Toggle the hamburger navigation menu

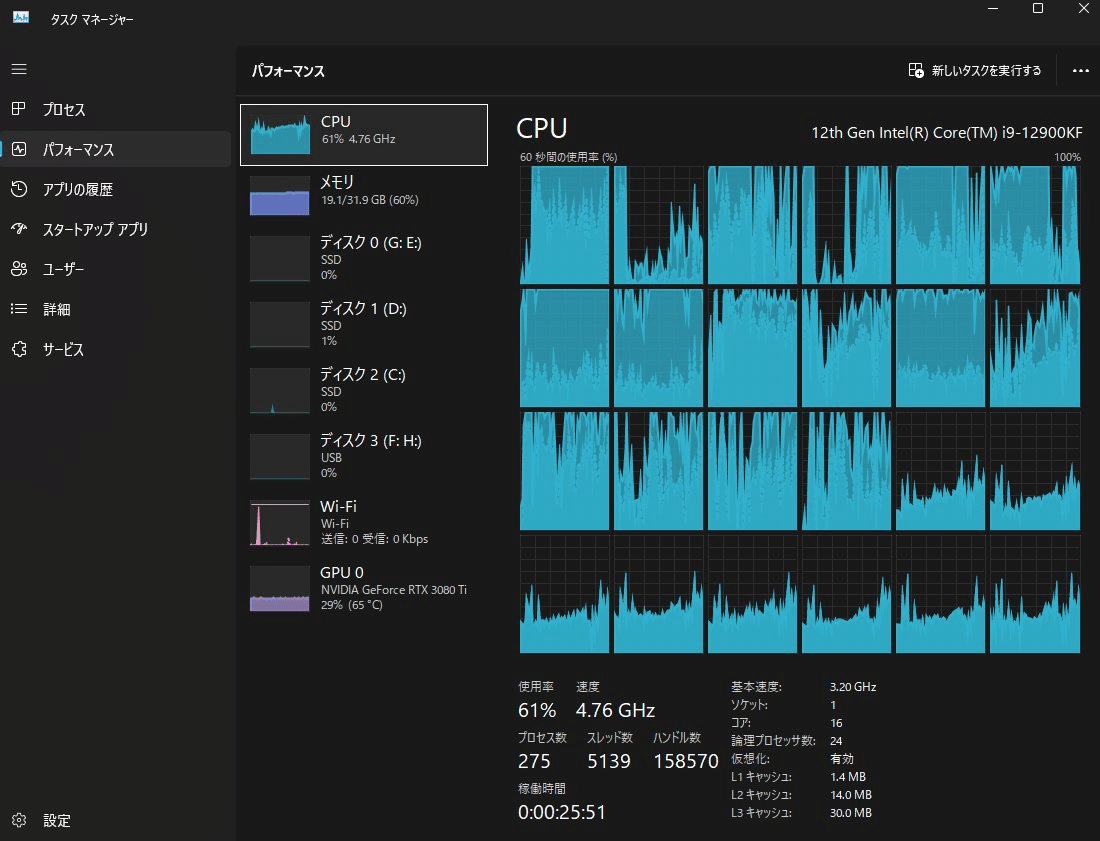pos(19,70)
